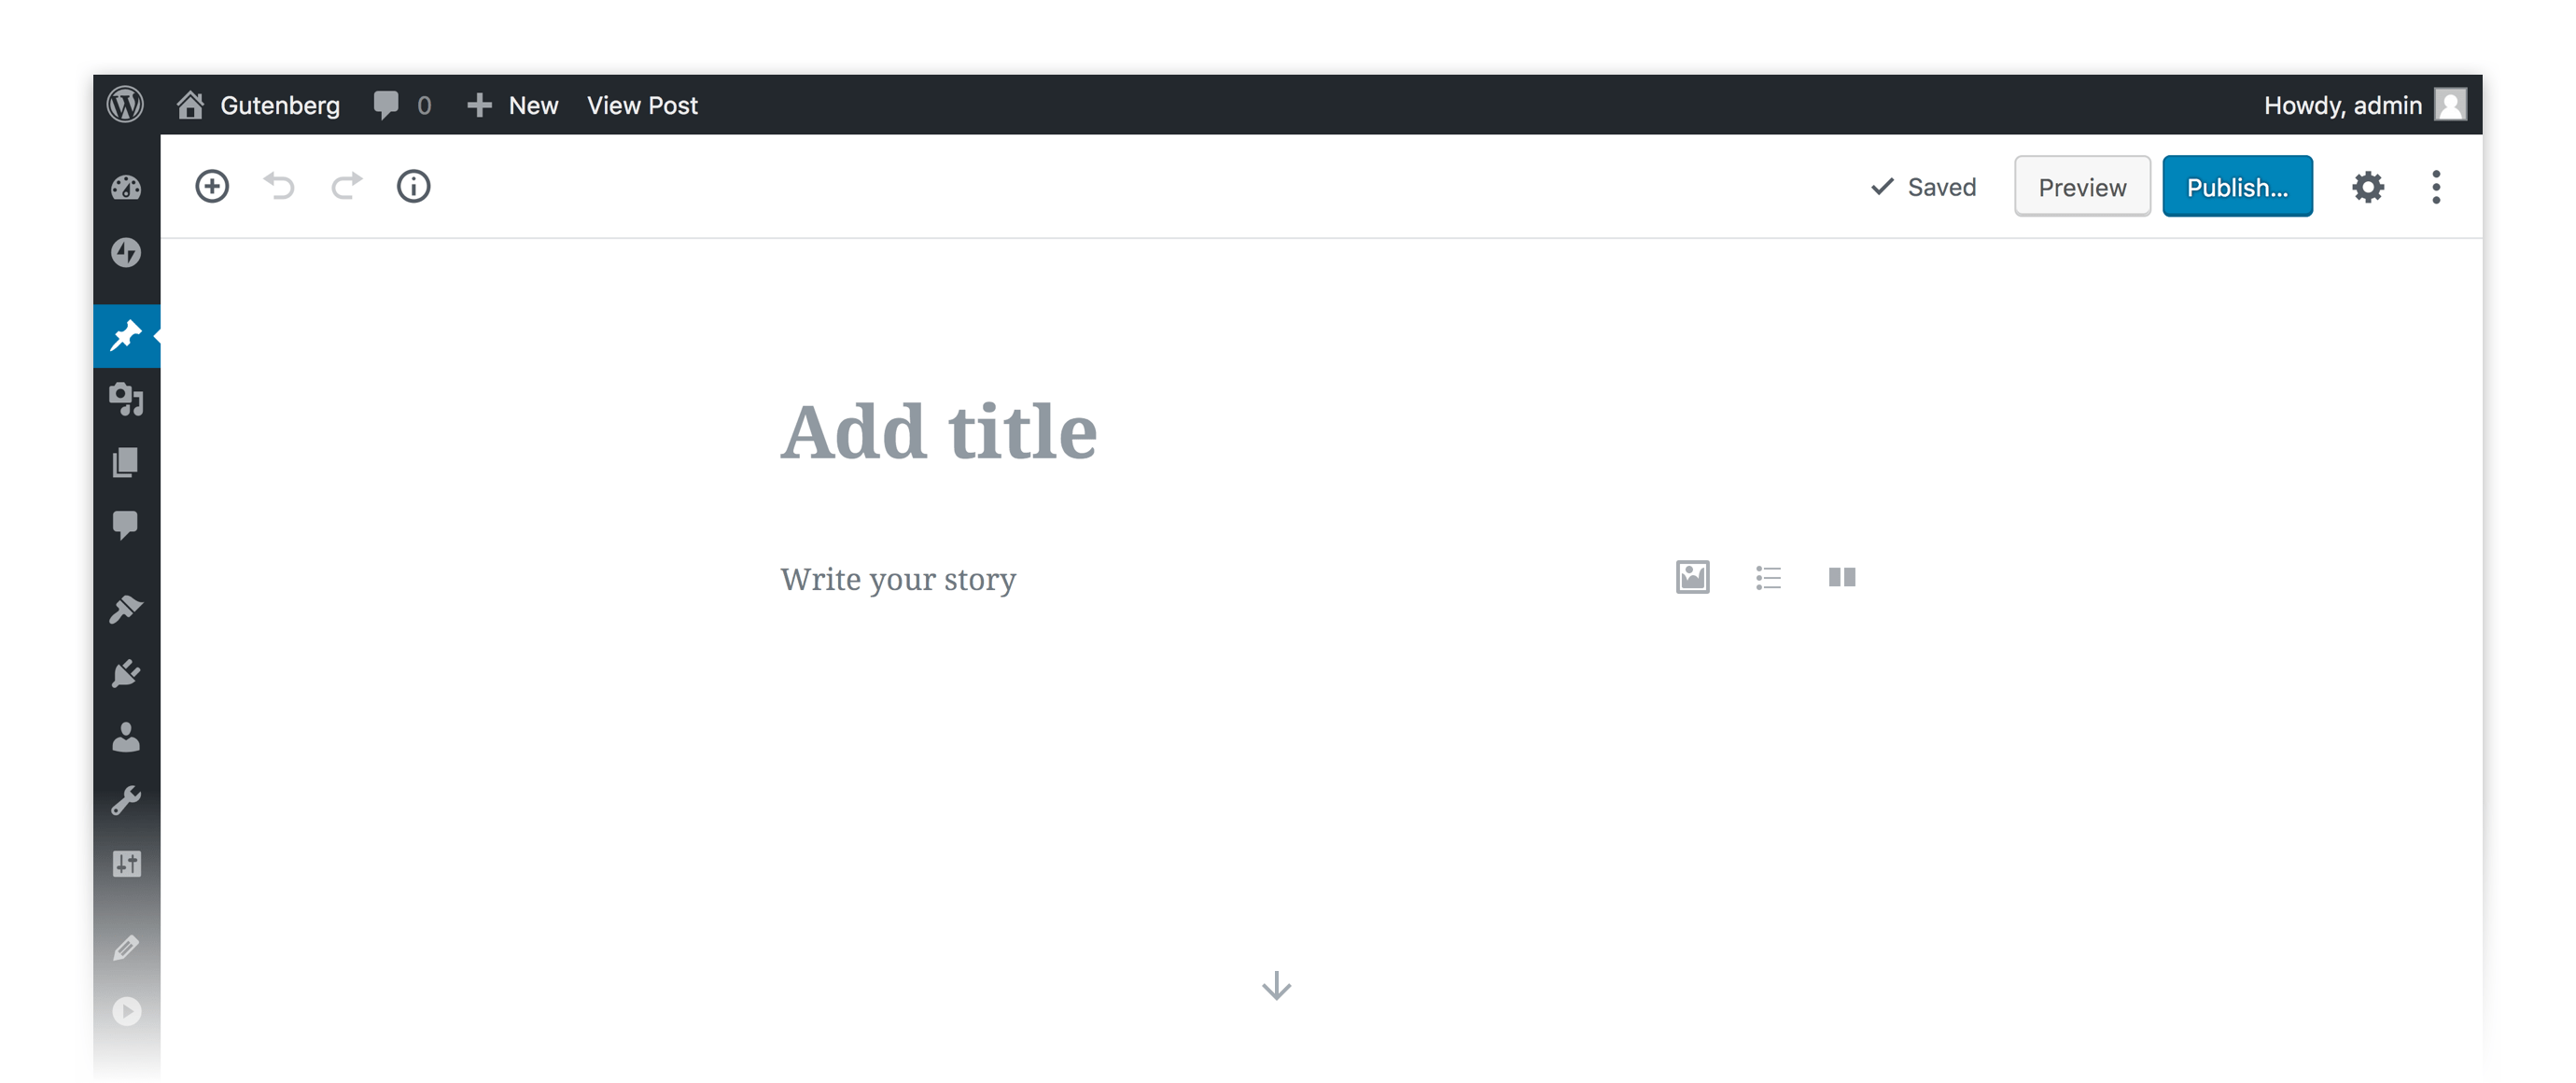
Task: Select the Redo tool
Action: pyautogui.click(x=346, y=184)
